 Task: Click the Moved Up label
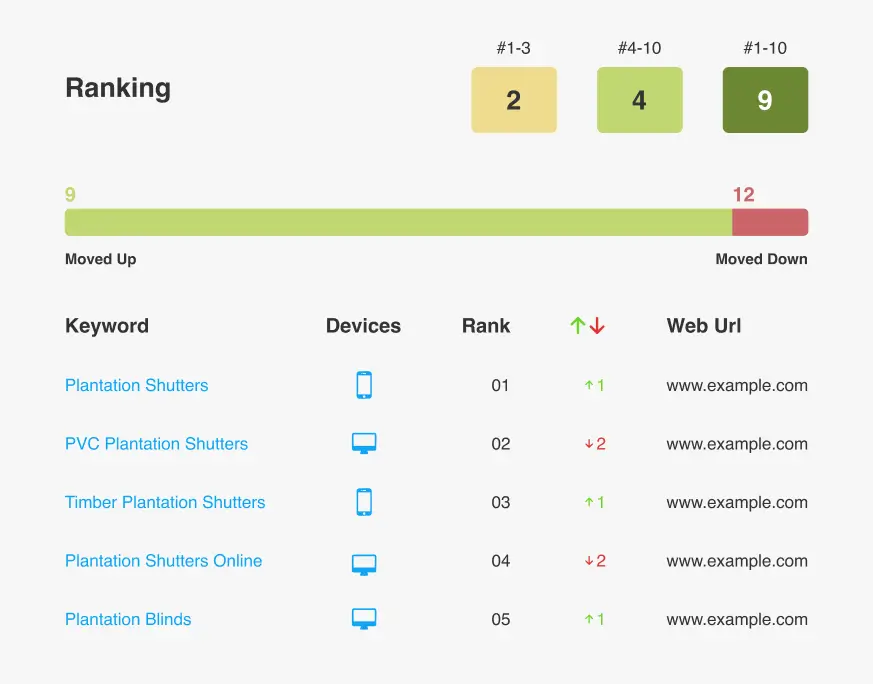(x=101, y=259)
